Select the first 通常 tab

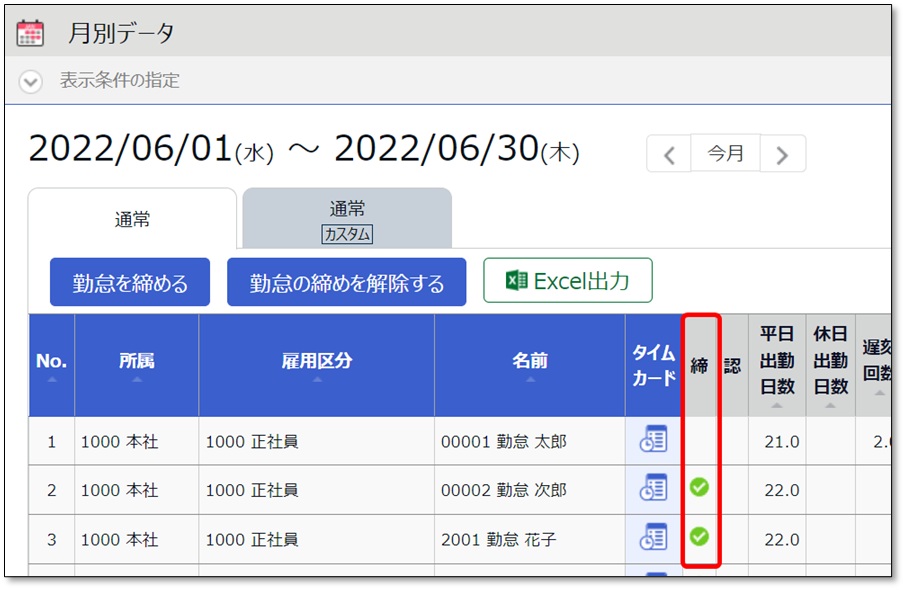[132, 220]
